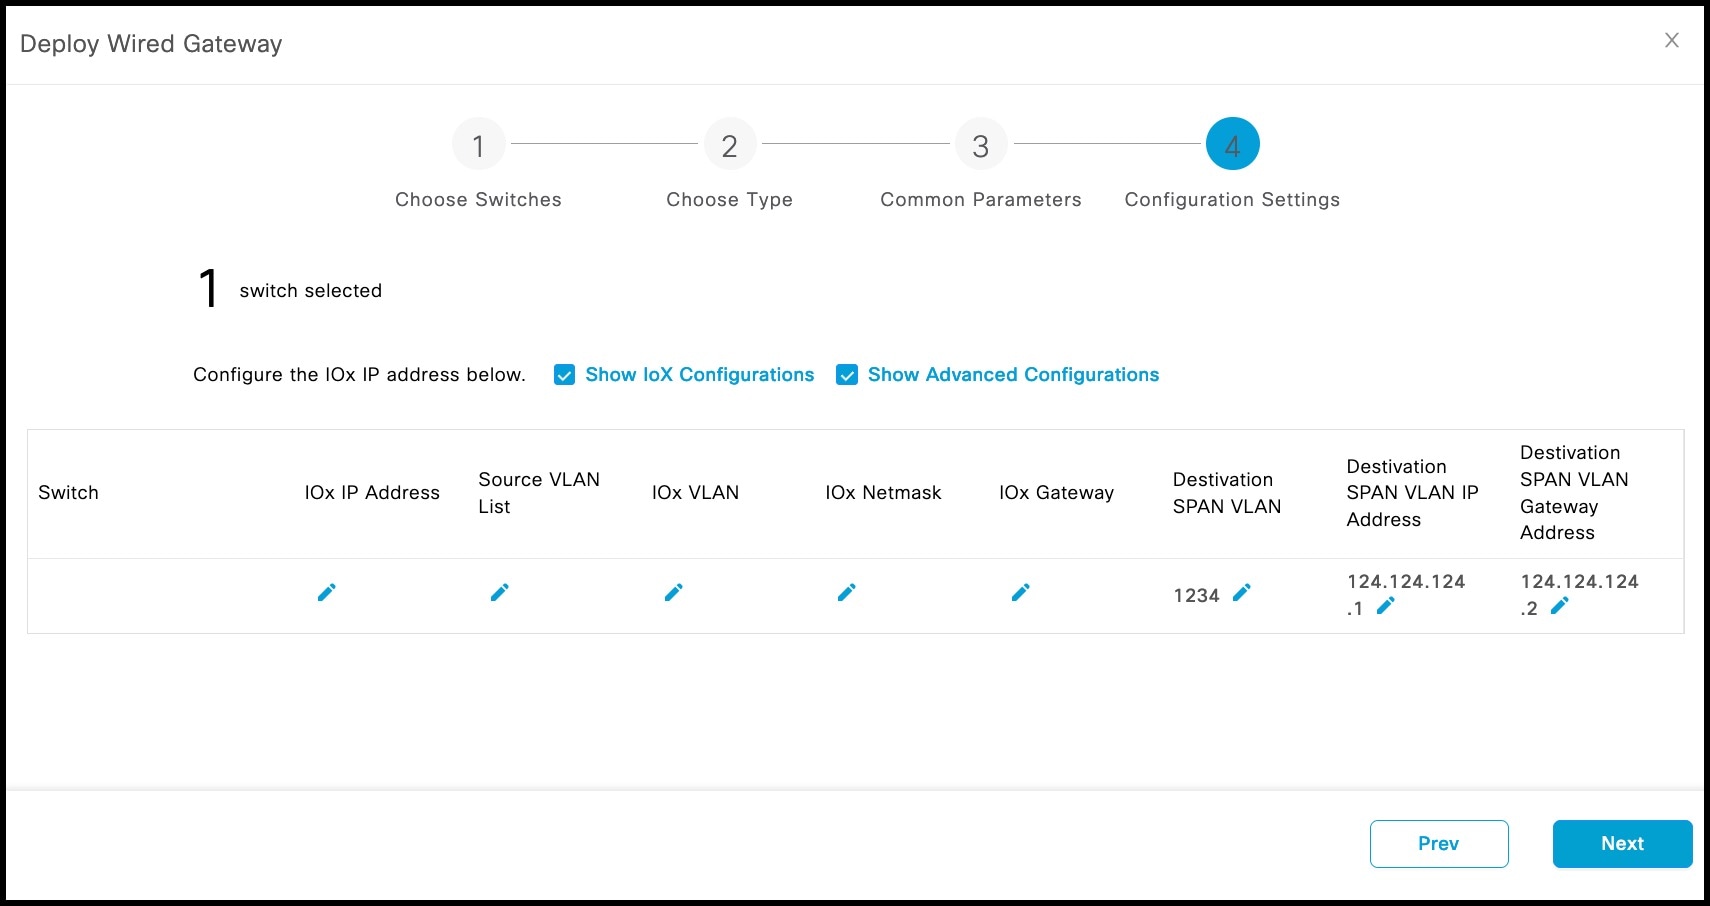Edit the Source VLAN List field
This screenshot has height=906, width=1710.
coord(500,592)
